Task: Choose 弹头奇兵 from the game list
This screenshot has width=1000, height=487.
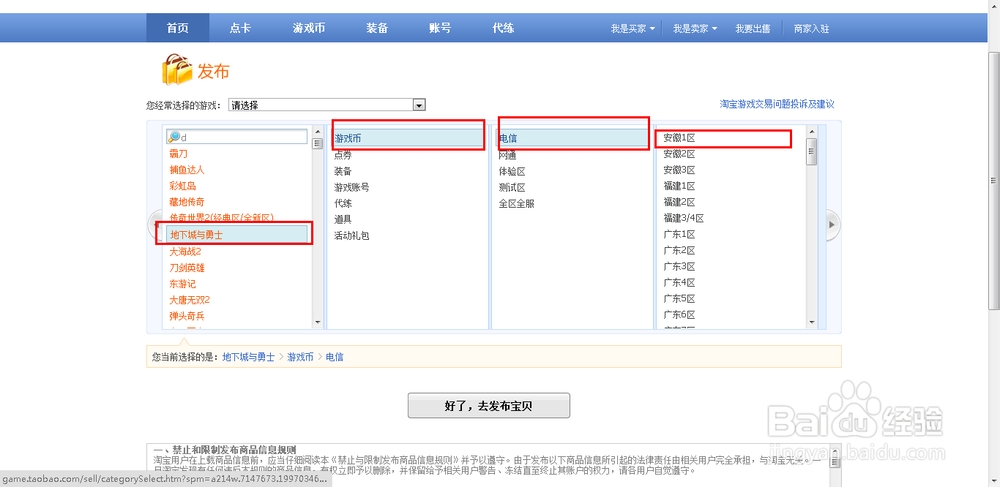Action: click(x=187, y=316)
